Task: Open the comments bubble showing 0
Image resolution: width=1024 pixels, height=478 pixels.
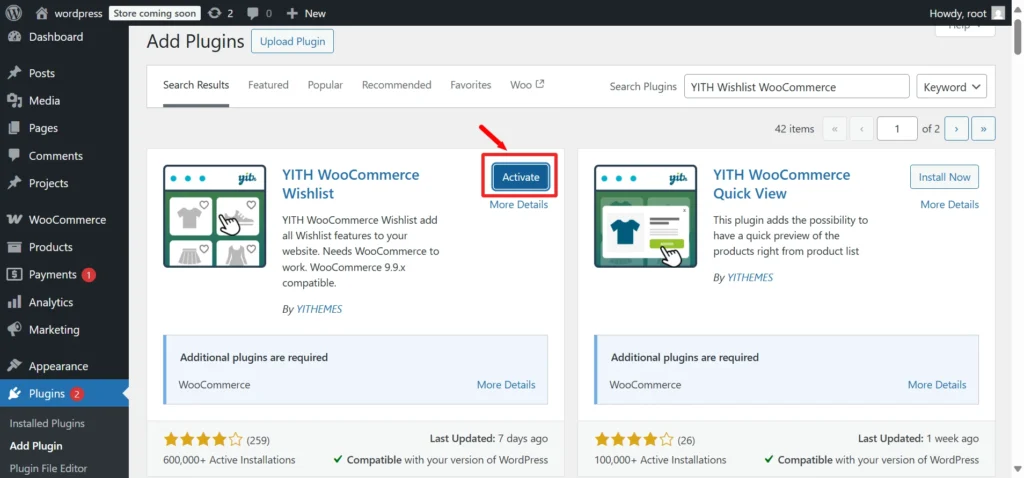Action: (x=259, y=13)
